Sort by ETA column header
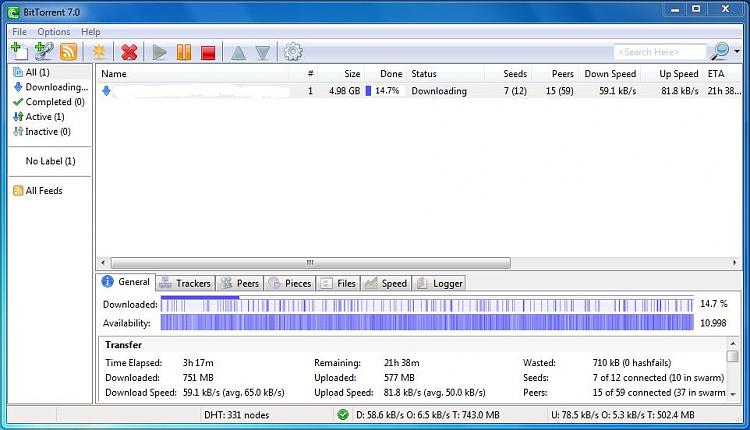Image resolution: width=750 pixels, height=430 pixels. (x=723, y=74)
